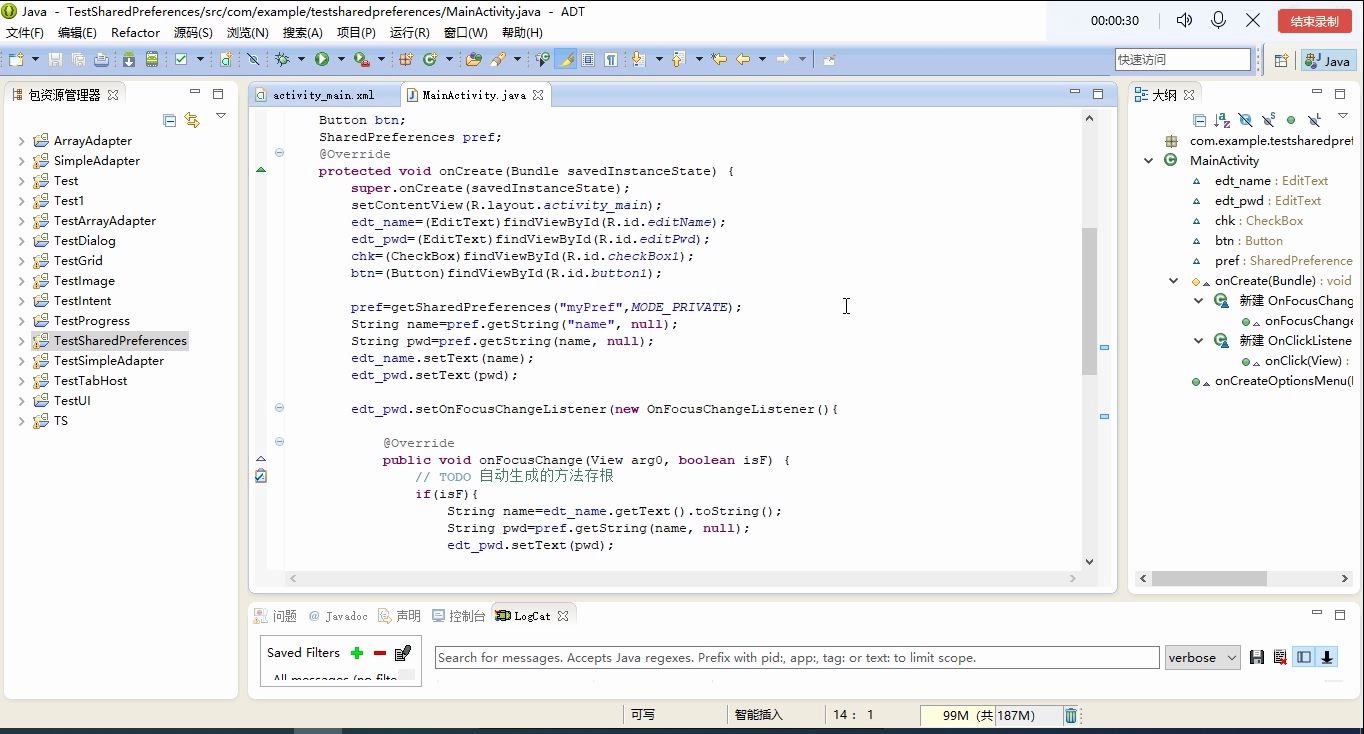Sort Outline members alphabetically
Screen dimensions: 1364x734
[1222, 120]
